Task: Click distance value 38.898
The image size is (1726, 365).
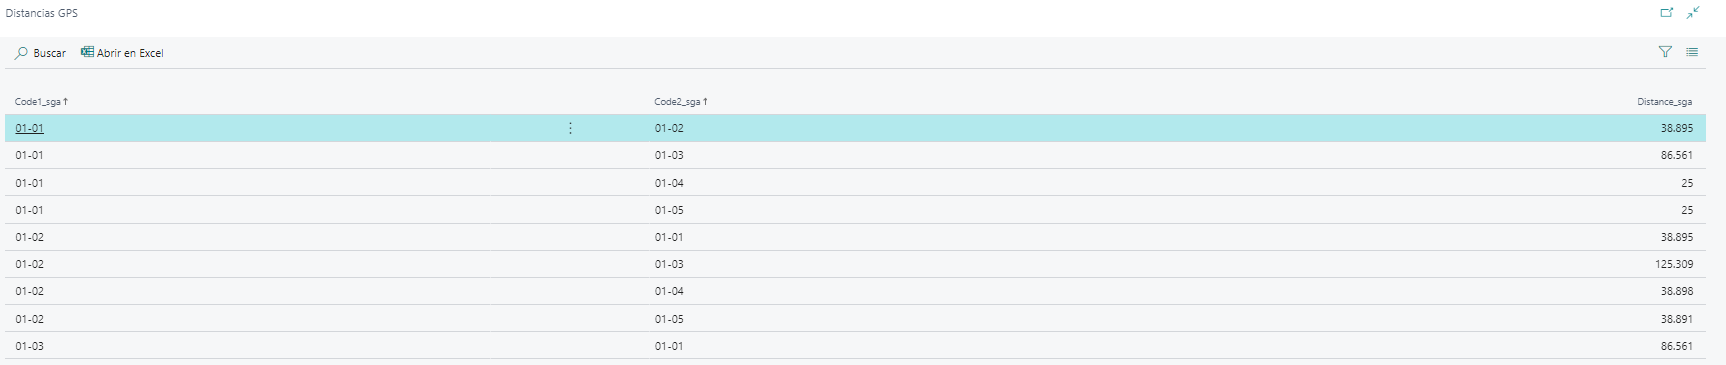Action: tap(1677, 291)
